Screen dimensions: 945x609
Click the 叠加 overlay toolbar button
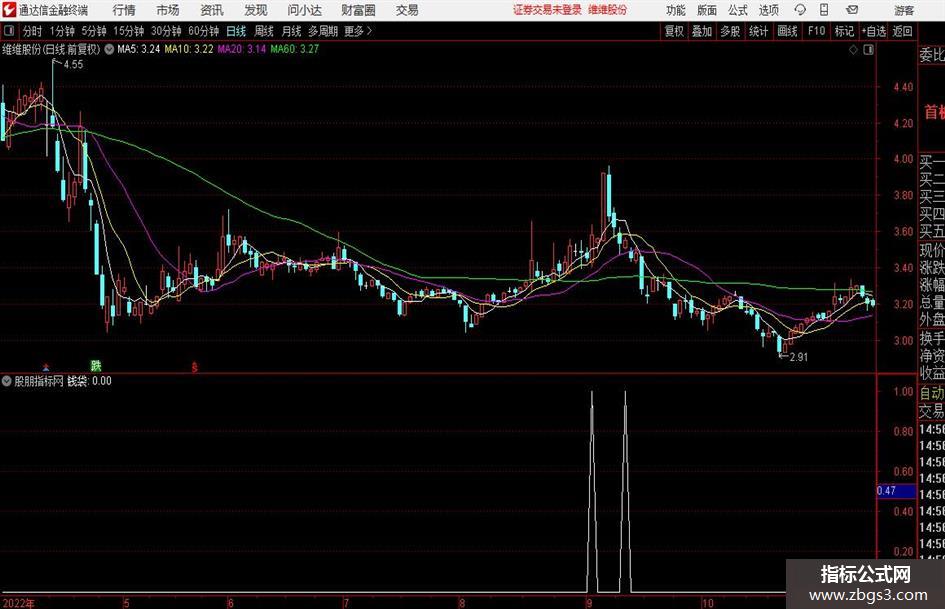pos(702,31)
